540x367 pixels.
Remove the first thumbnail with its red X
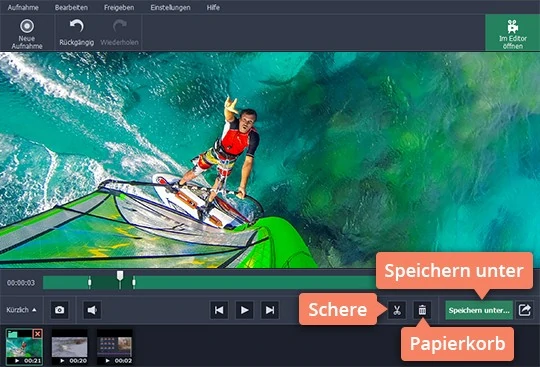37,334
